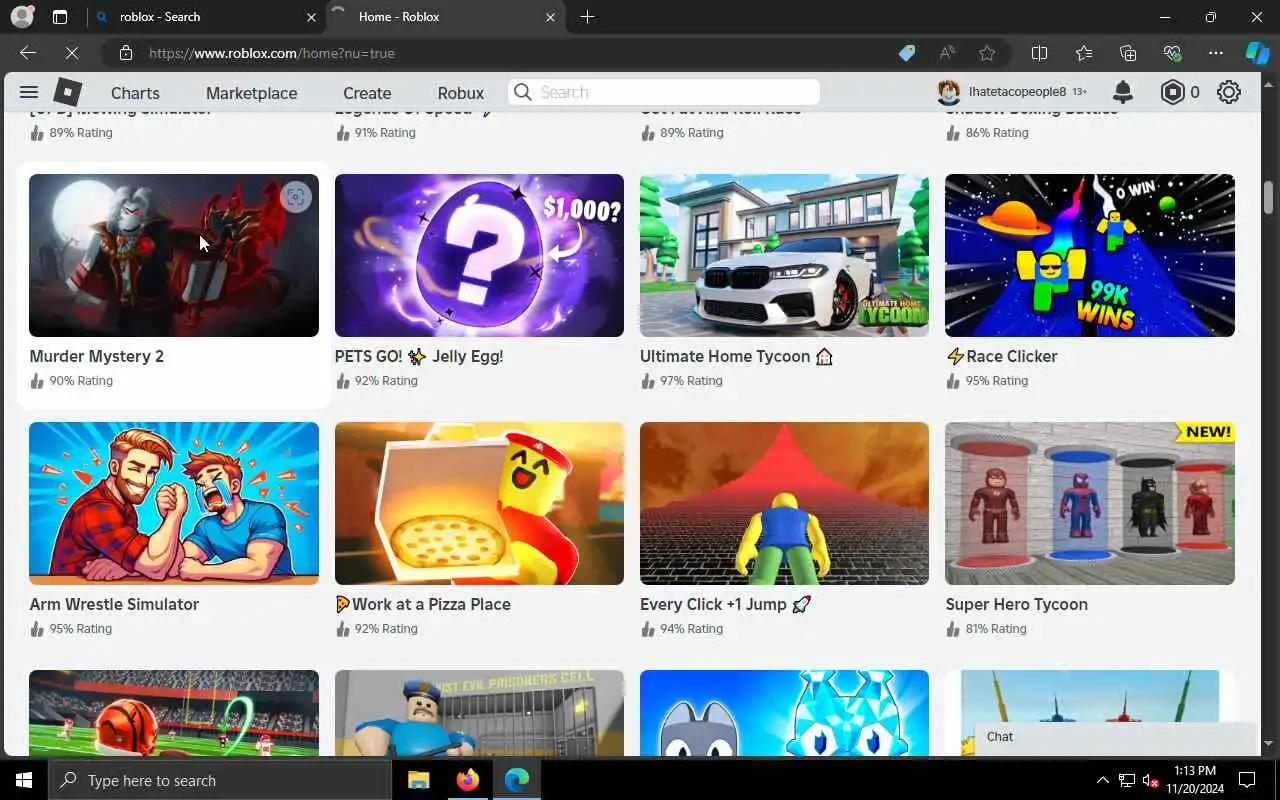The image size is (1280, 800).
Task: Click the page vertical scrollbar thumb
Action: click(1269, 197)
